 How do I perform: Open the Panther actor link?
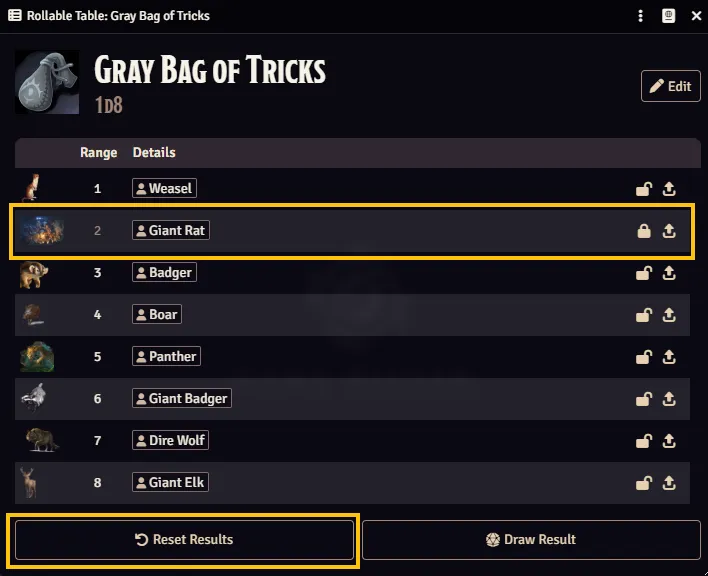[166, 356]
